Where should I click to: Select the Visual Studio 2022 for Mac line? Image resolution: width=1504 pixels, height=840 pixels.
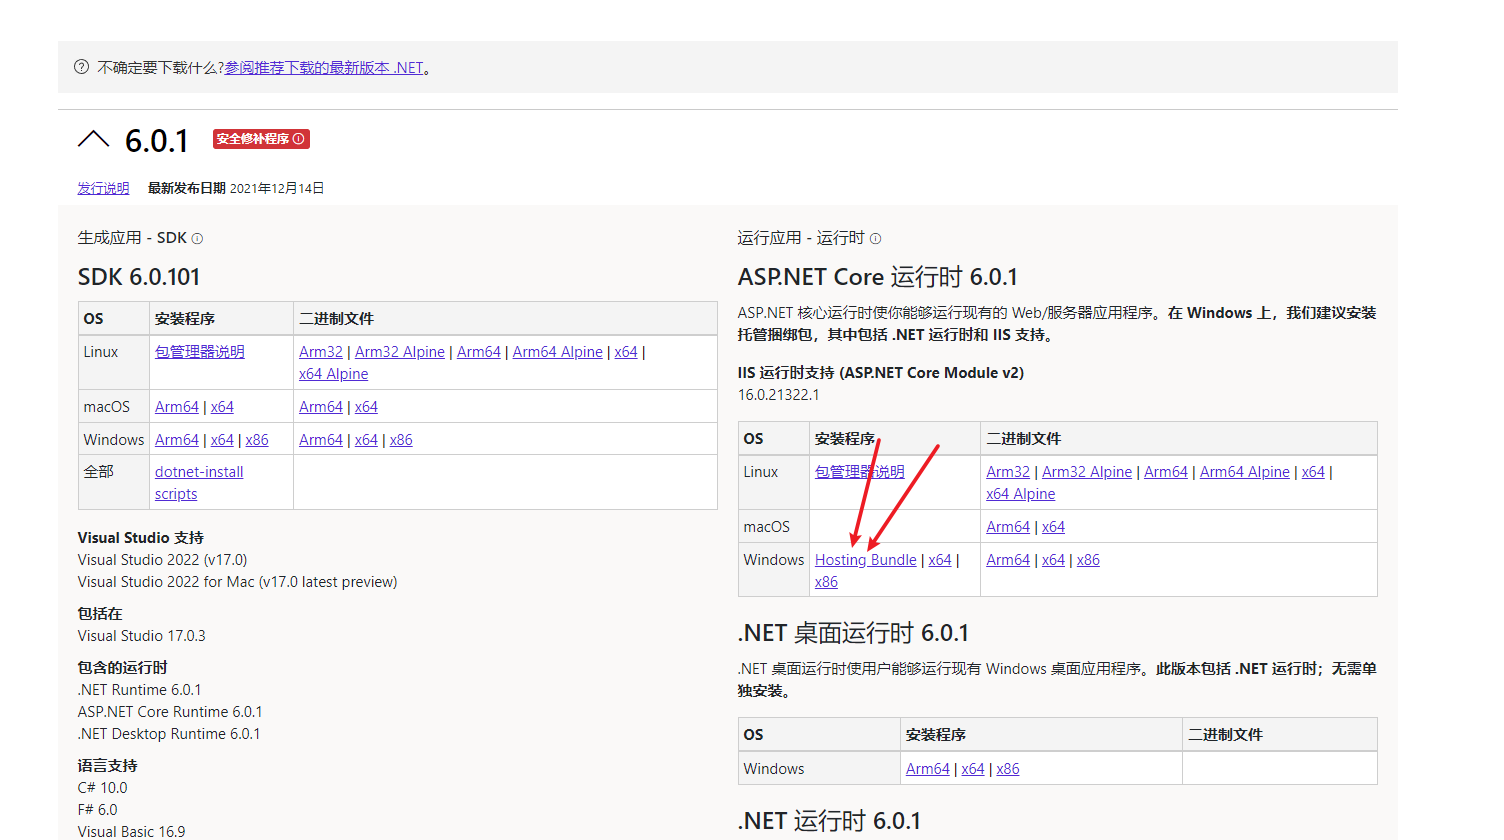[x=238, y=582]
